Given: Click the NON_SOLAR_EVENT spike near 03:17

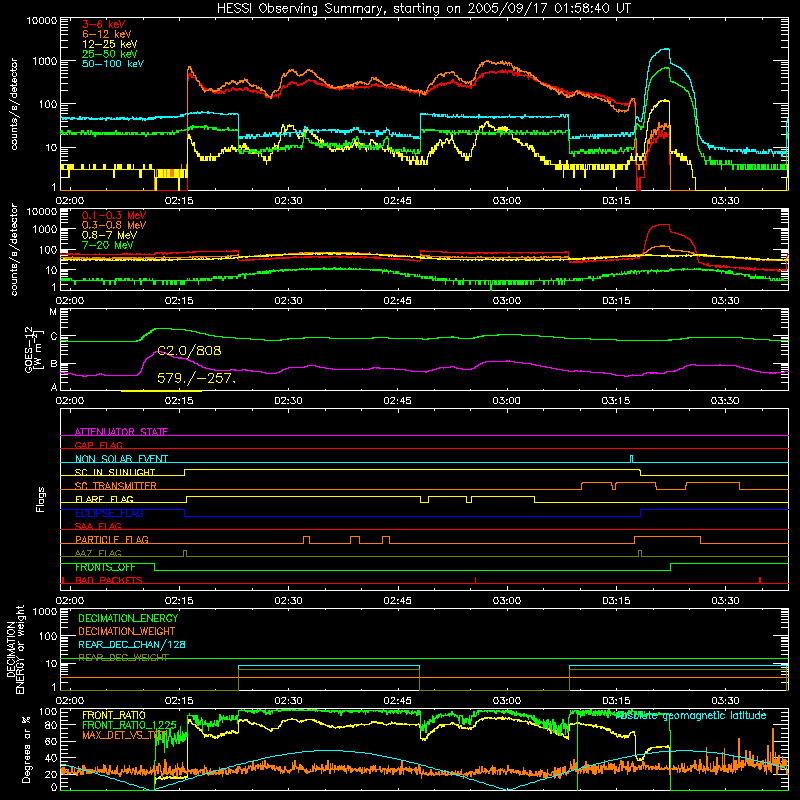Looking at the screenshot, I should [632, 459].
